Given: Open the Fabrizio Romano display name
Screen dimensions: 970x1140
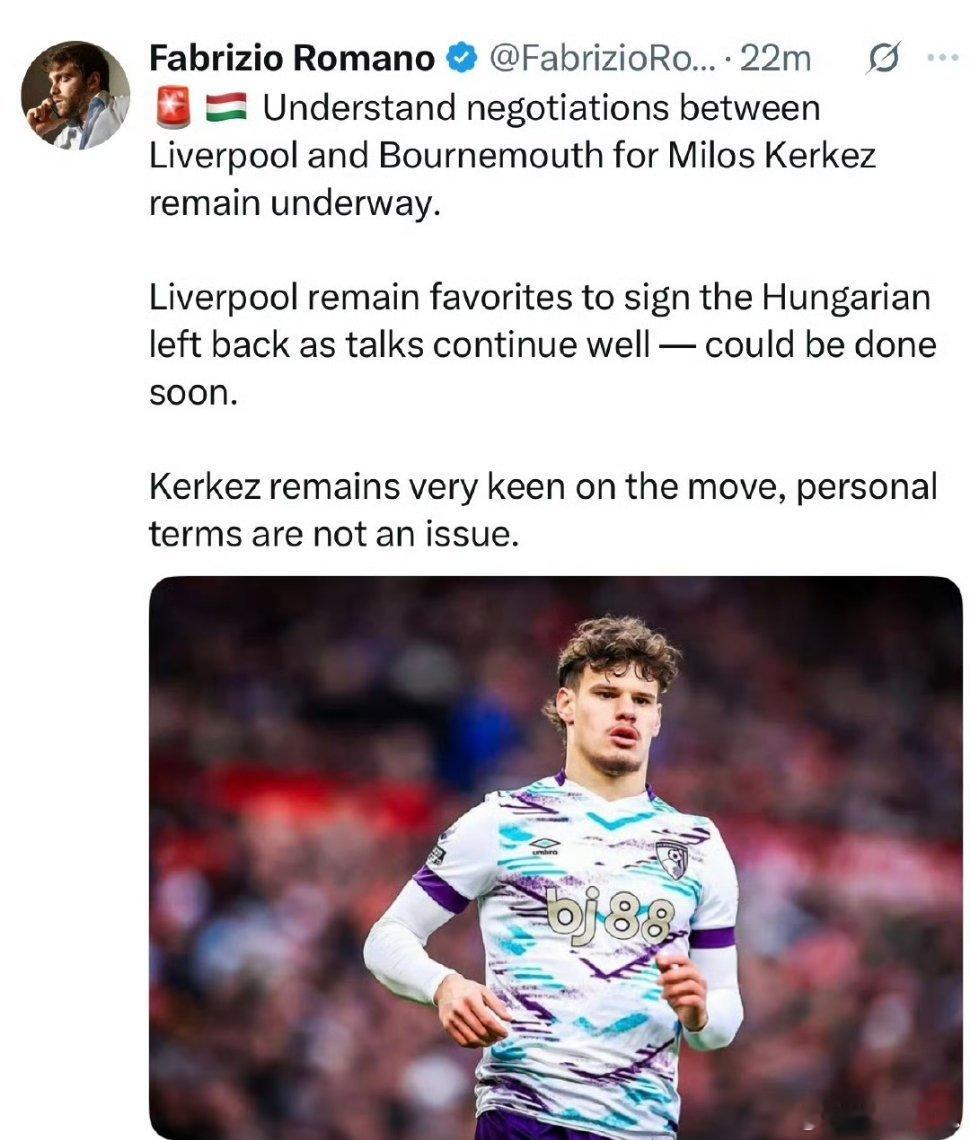Looking at the screenshot, I should click(292, 58).
